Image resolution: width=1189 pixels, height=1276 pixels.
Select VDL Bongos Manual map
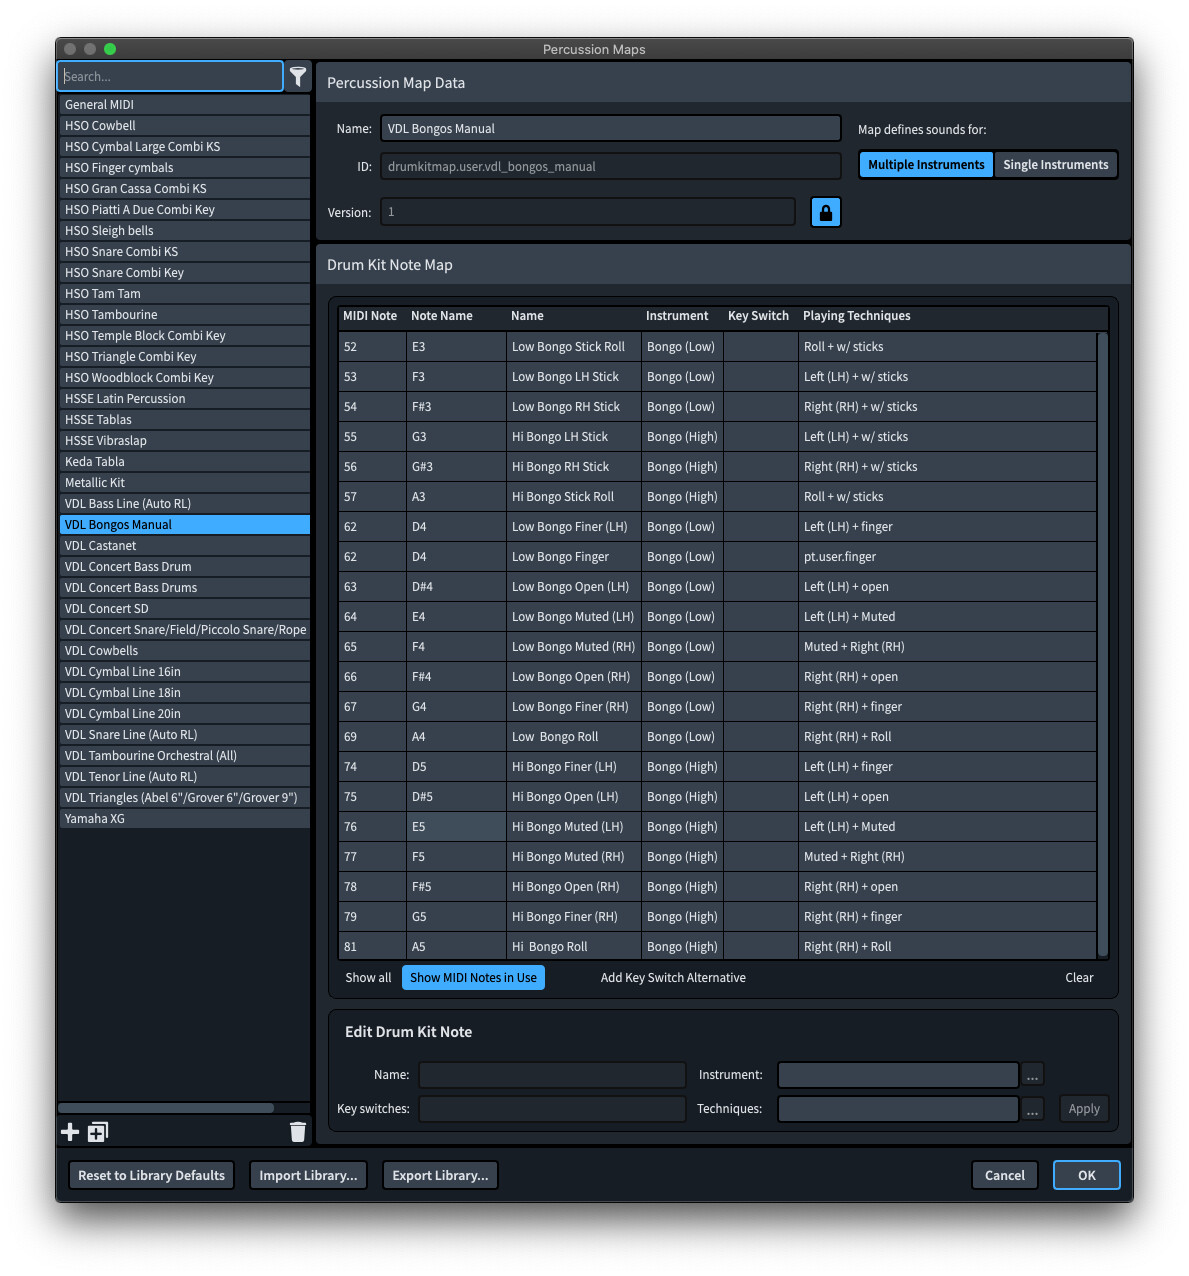(184, 524)
